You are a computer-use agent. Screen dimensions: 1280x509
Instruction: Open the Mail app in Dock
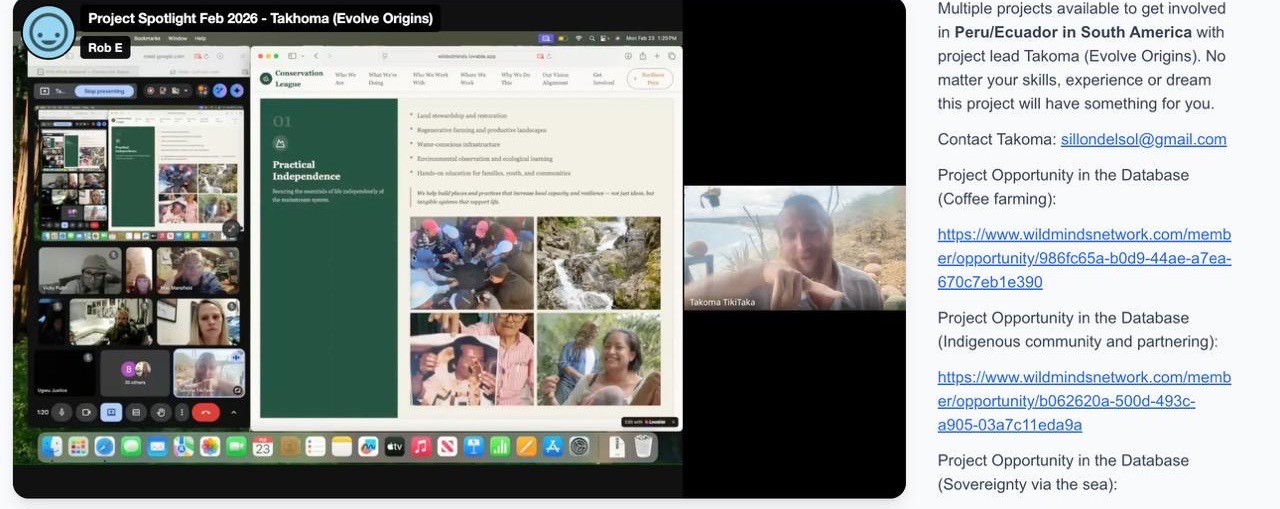[157, 447]
